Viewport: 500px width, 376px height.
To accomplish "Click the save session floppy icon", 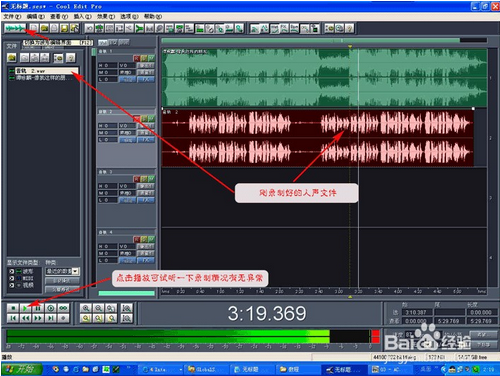I will tap(65, 28).
